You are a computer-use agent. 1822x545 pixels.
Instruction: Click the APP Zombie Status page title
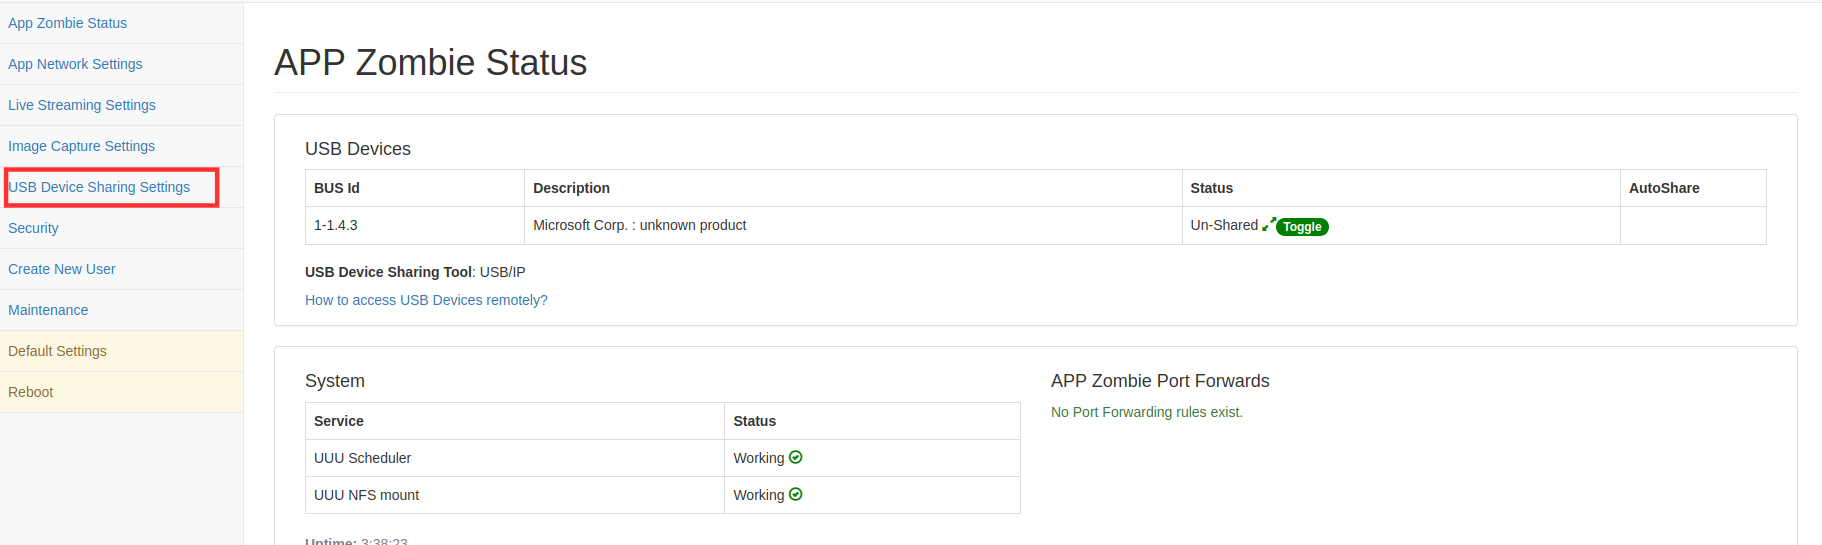pyautogui.click(x=430, y=63)
